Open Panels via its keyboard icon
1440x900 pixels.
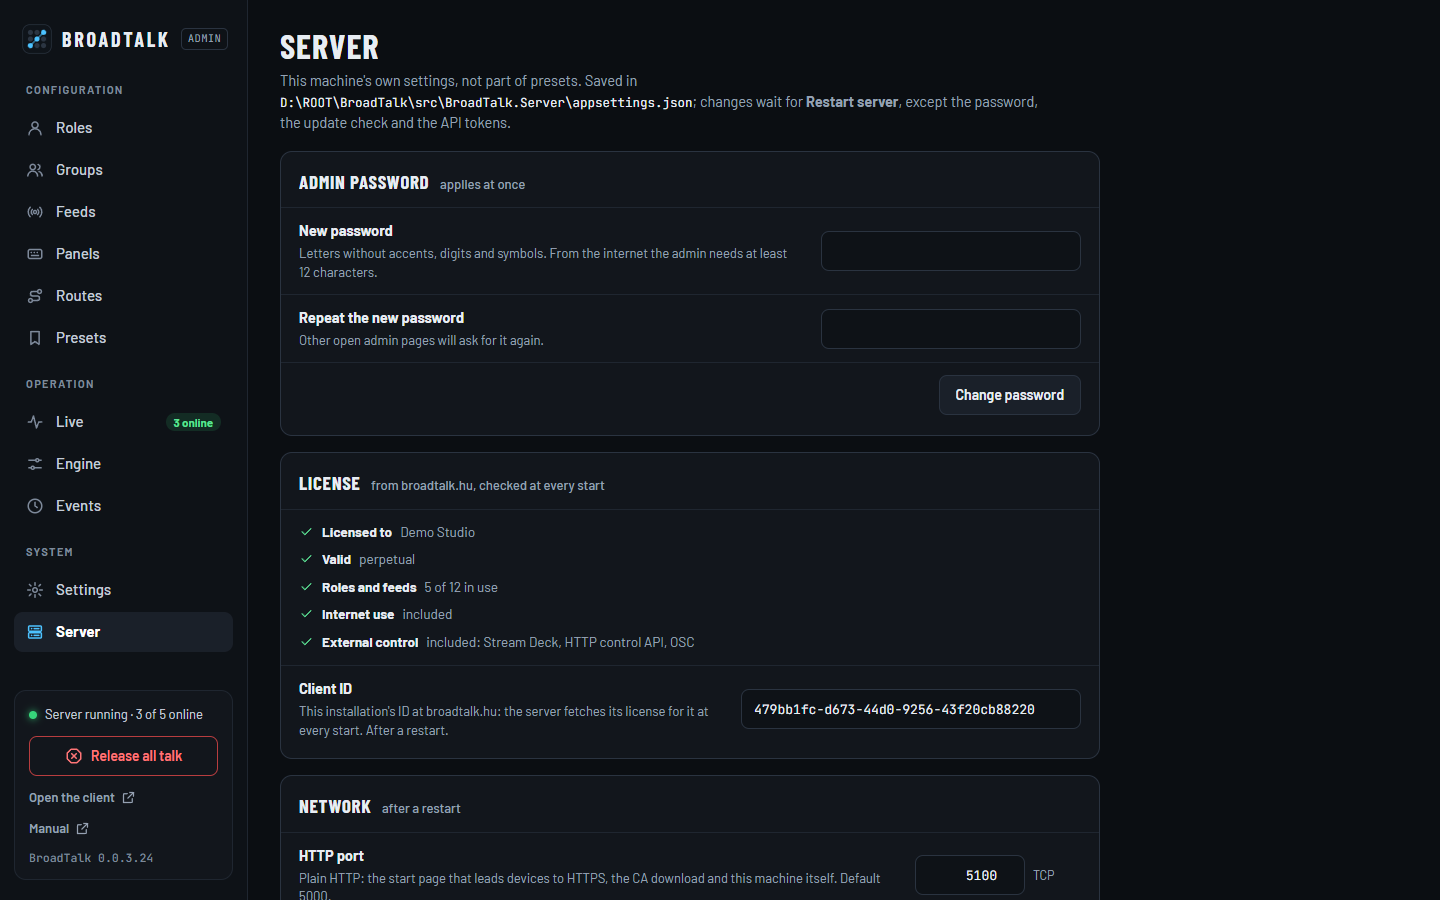(x=35, y=254)
